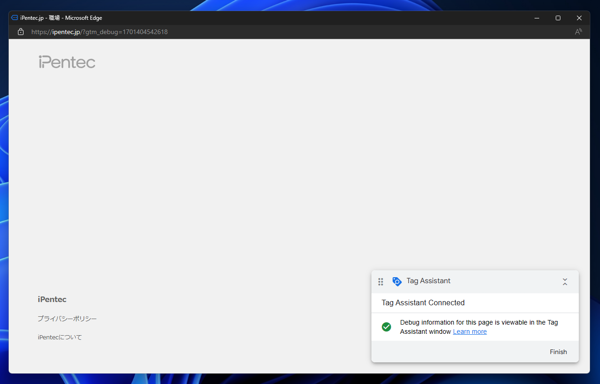Viewport: 600px width, 384px height.
Task: Maximize the Microsoft Edge window
Action: (x=558, y=18)
